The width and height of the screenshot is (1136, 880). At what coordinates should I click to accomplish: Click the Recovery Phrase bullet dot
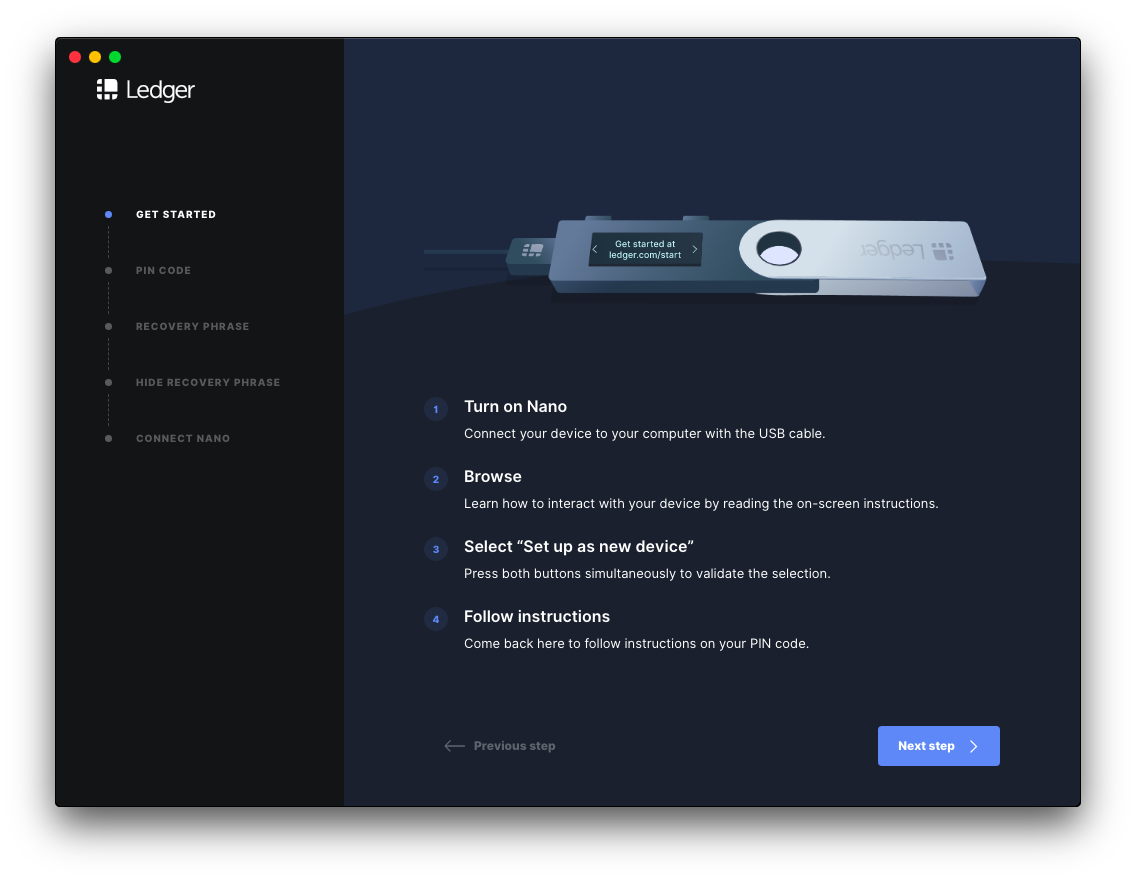(x=108, y=327)
